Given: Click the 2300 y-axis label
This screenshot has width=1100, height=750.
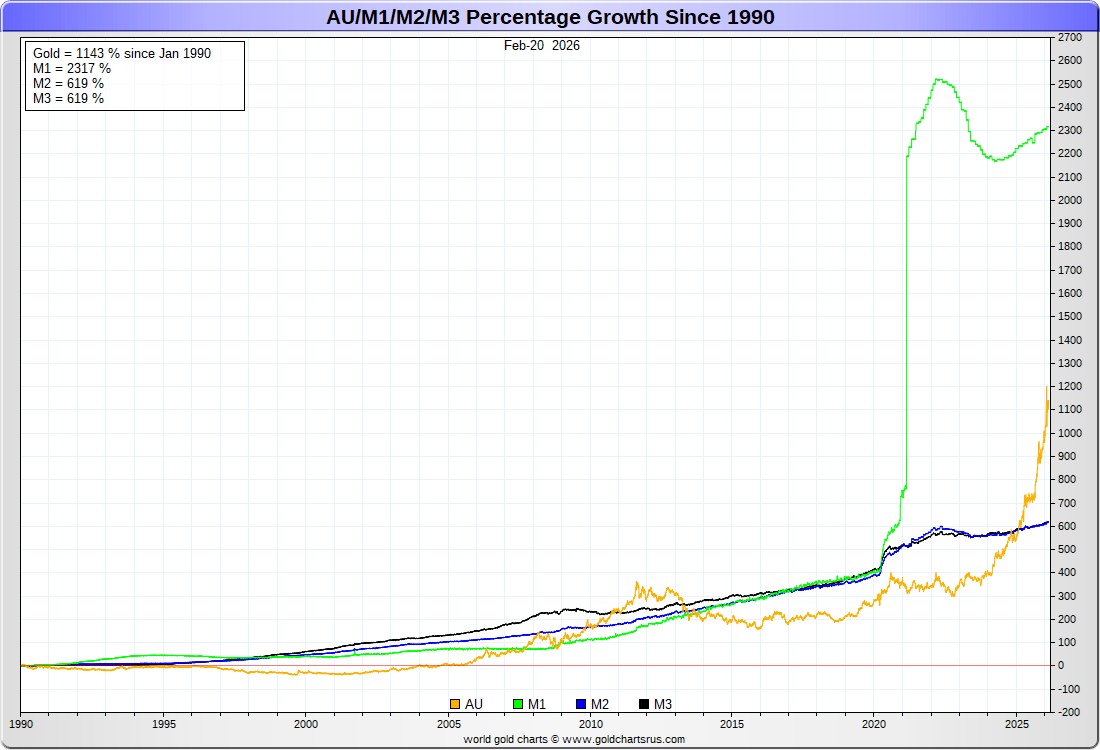Looking at the screenshot, I should (1070, 130).
